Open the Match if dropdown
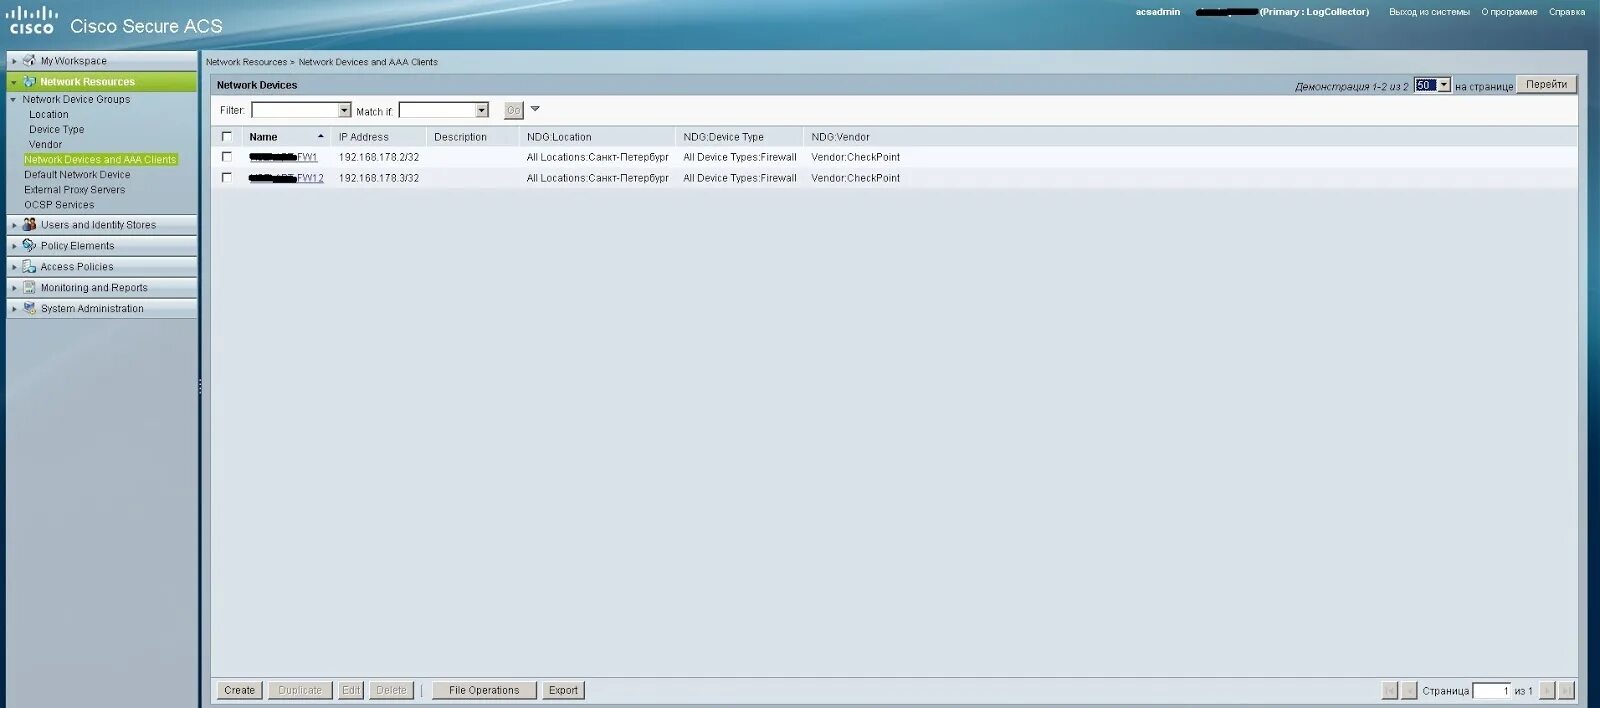1600x708 pixels. [481, 110]
